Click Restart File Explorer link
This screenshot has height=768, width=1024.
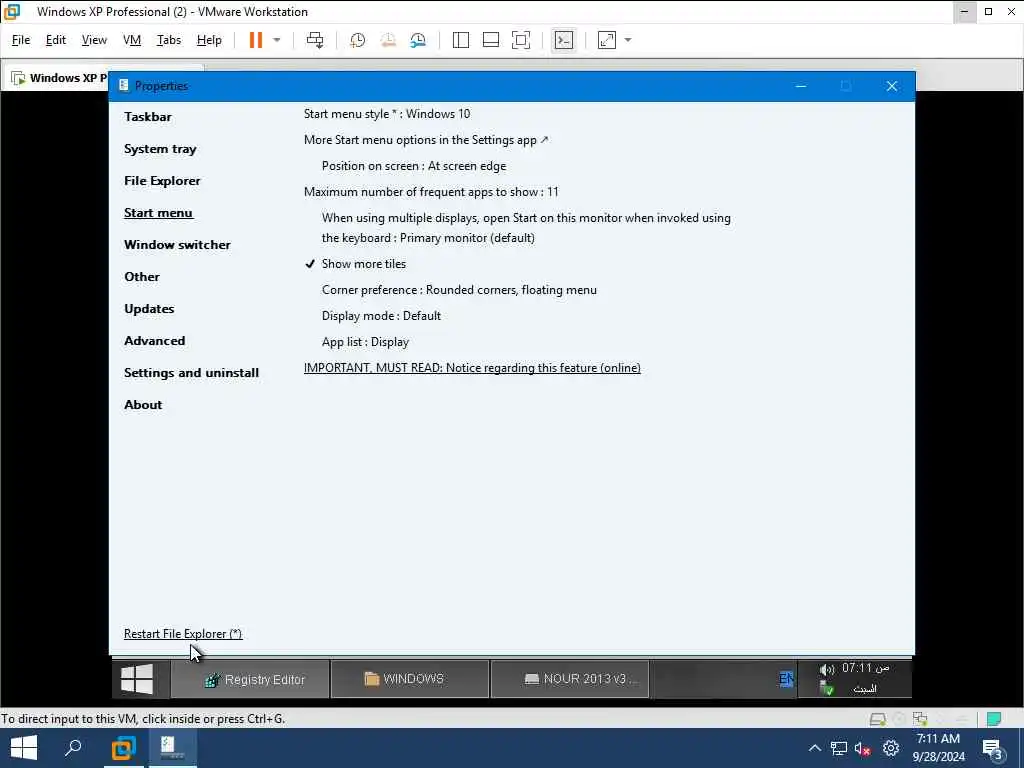pyautogui.click(x=183, y=634)
